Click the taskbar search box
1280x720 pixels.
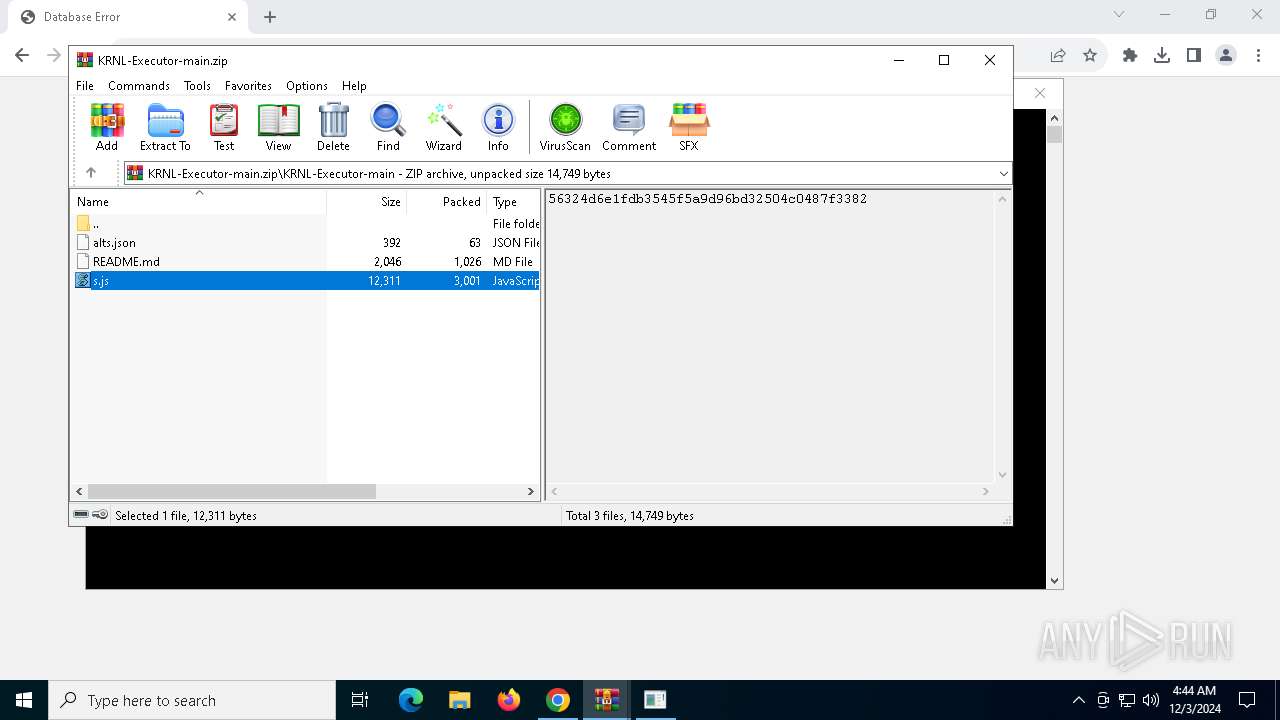point(192,700)
